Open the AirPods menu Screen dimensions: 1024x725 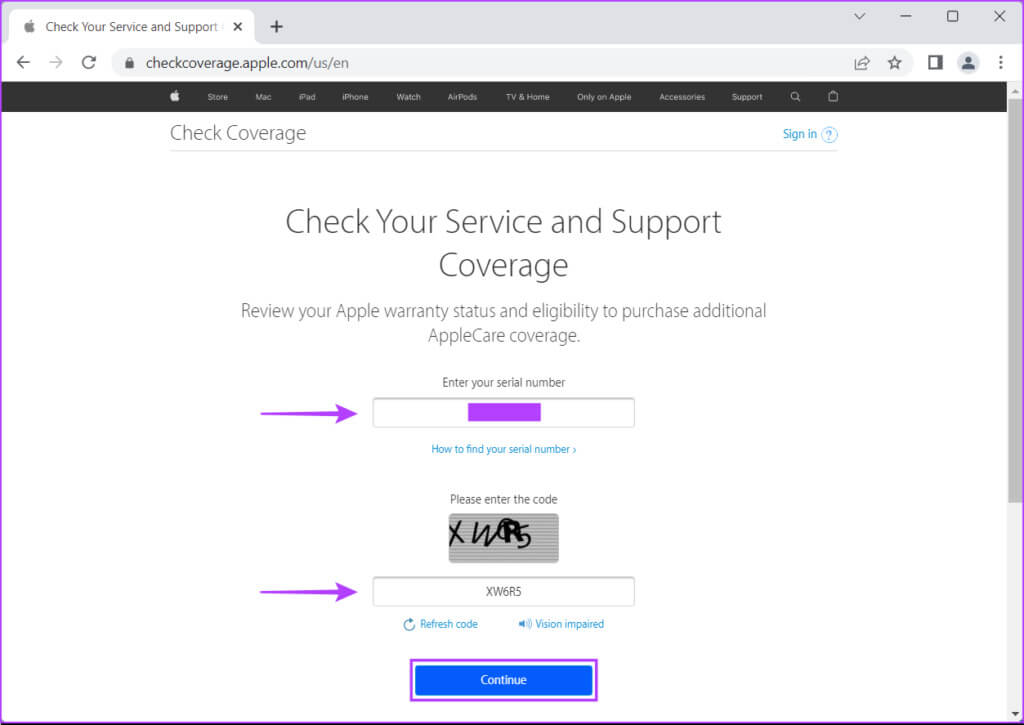(x=462, y=97)
